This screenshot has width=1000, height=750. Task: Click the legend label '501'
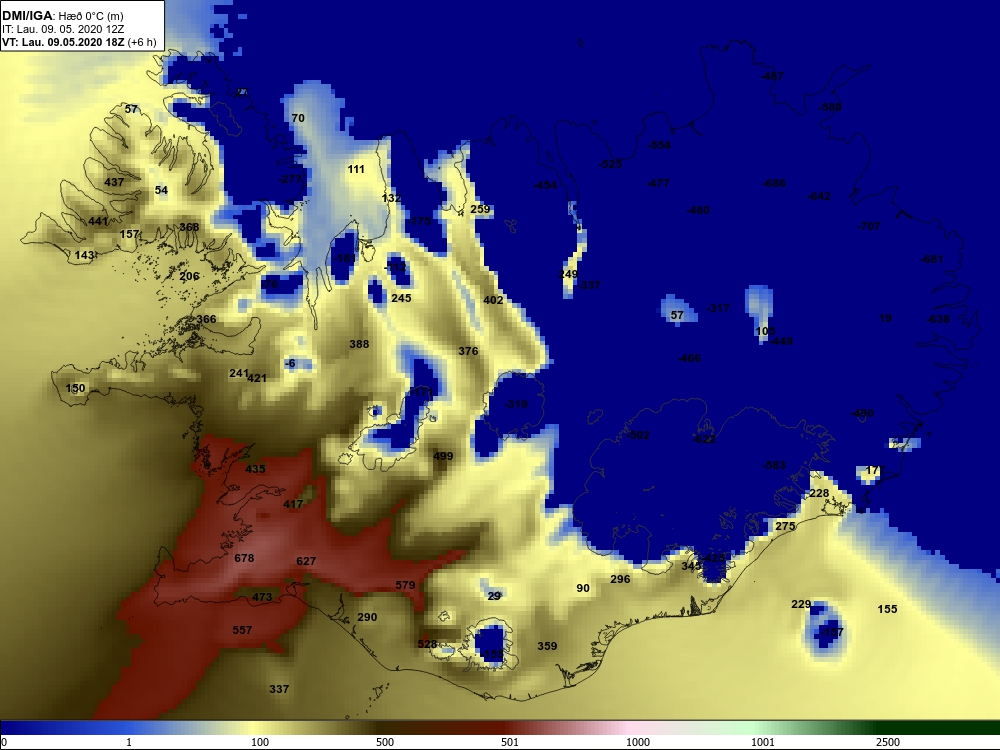tap(510, 742)
